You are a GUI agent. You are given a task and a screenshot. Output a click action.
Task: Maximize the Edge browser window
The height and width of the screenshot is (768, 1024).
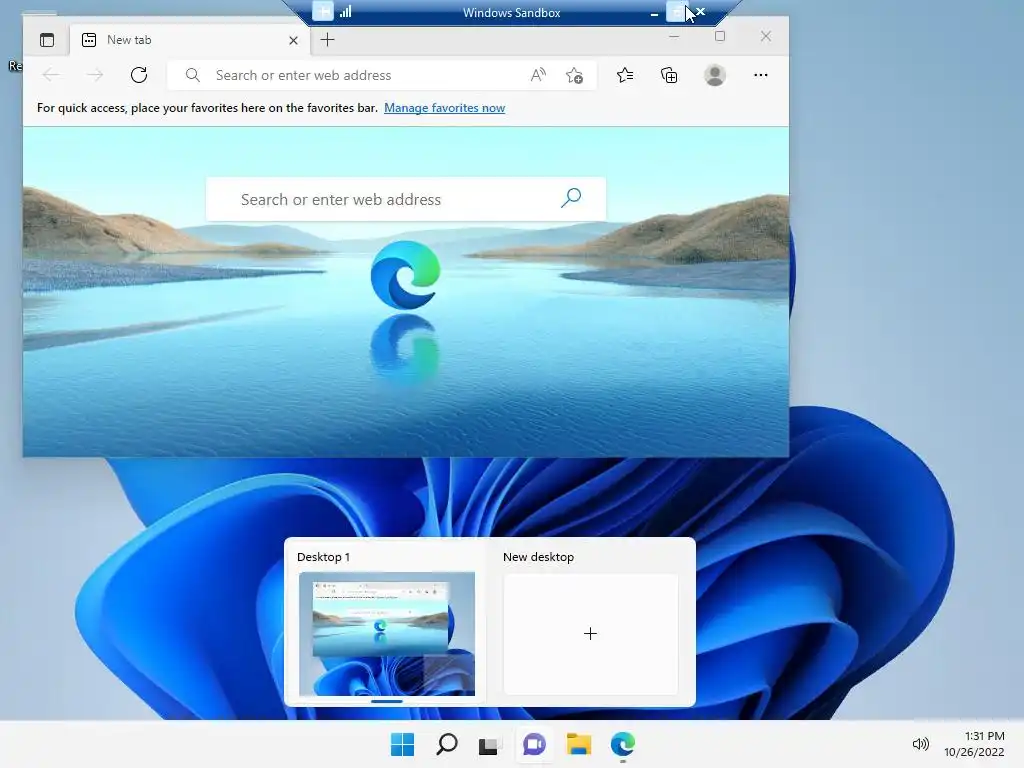720,37
